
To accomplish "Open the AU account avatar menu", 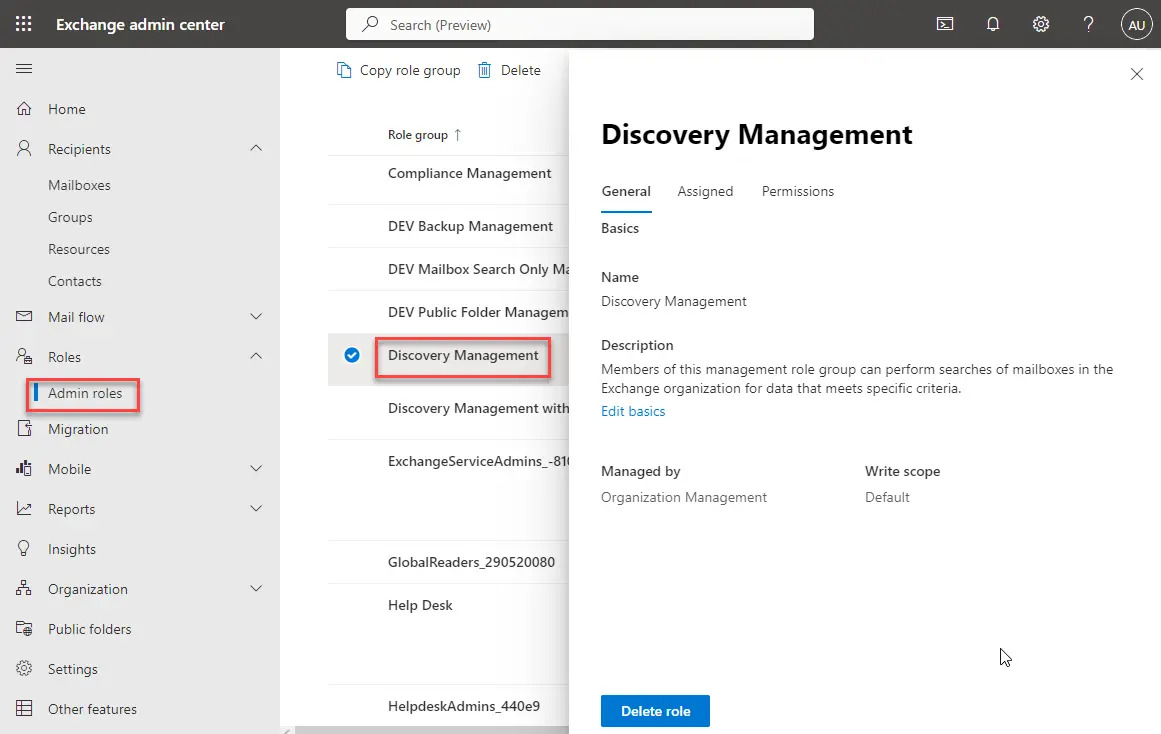I will point(1136,24).
